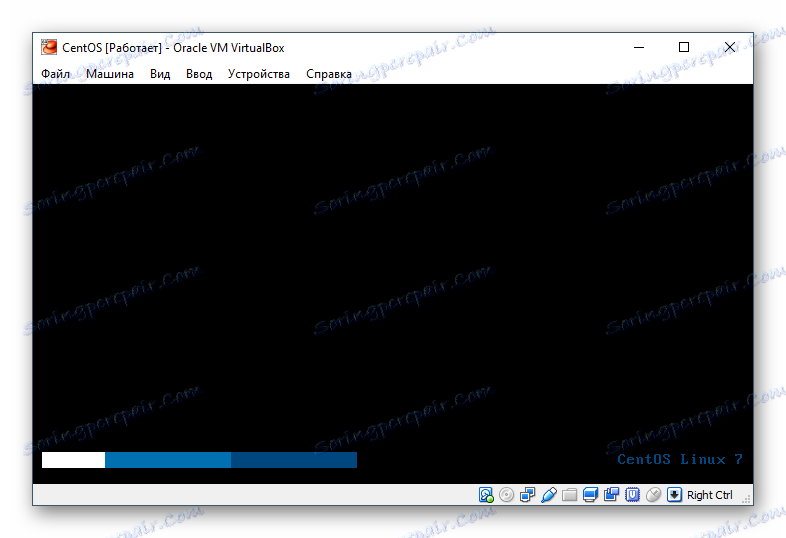Close the CentOS VirtualBox window
This screenshot has width=786, height=538.
click(730, 47)
